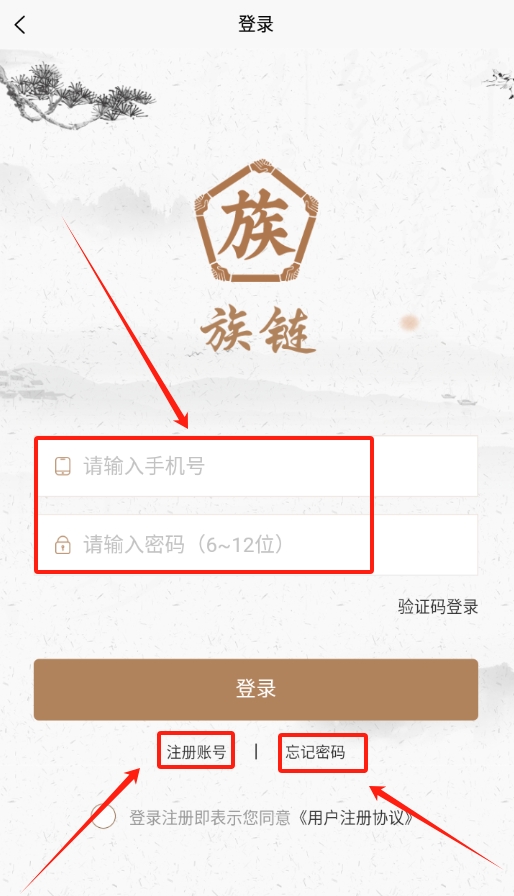
Task: Click the lock icon in the password field
Action: coord(63,545)
